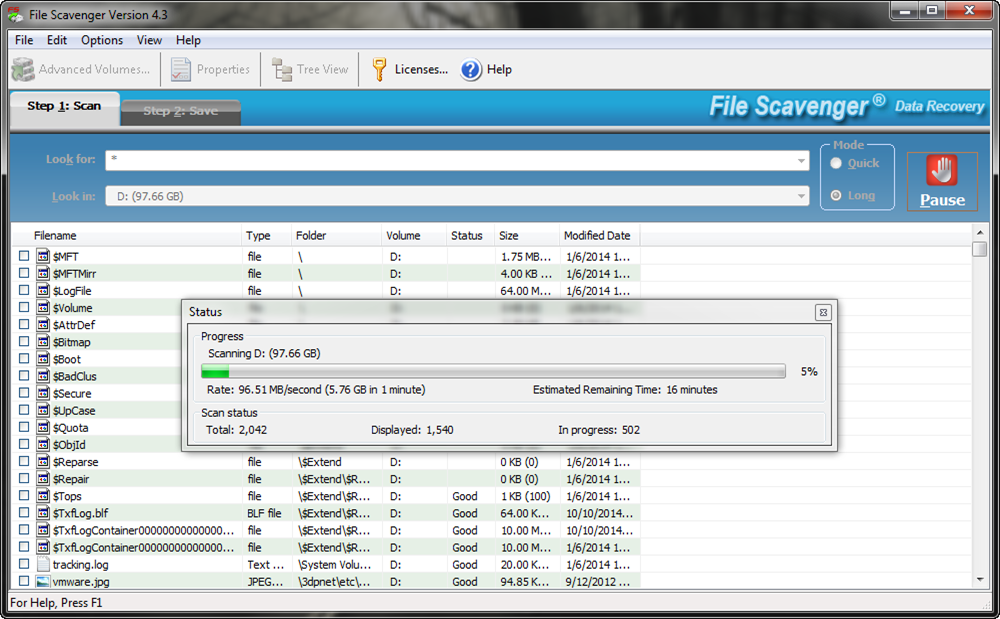This screenshot has width=1000, height=619.
Task: Click the $Quota file icon
Action: (x=43, y=428)
